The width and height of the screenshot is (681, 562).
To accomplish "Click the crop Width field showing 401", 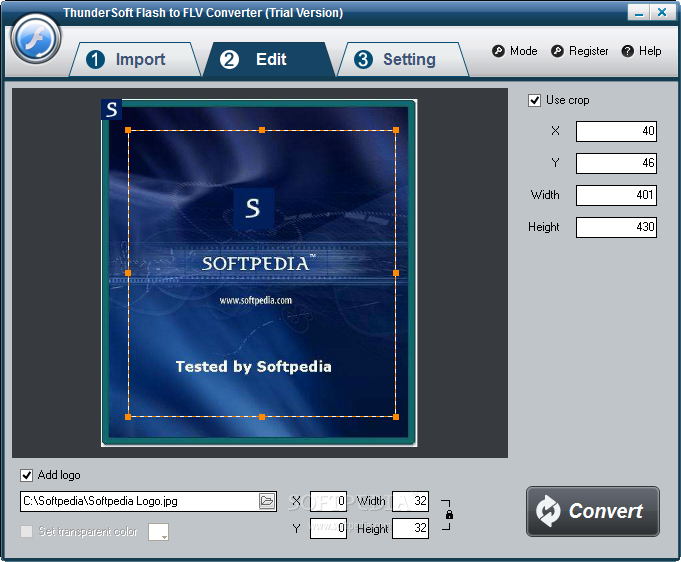I will point(616,195).
